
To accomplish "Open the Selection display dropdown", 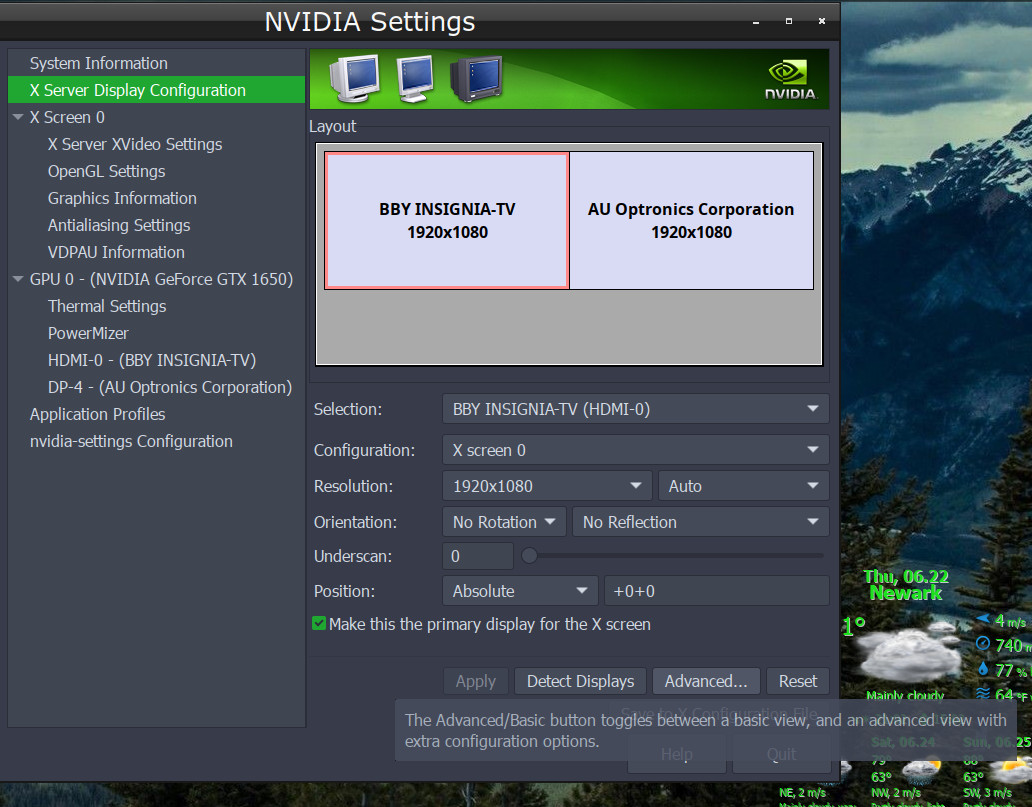I will click(635, 409).
